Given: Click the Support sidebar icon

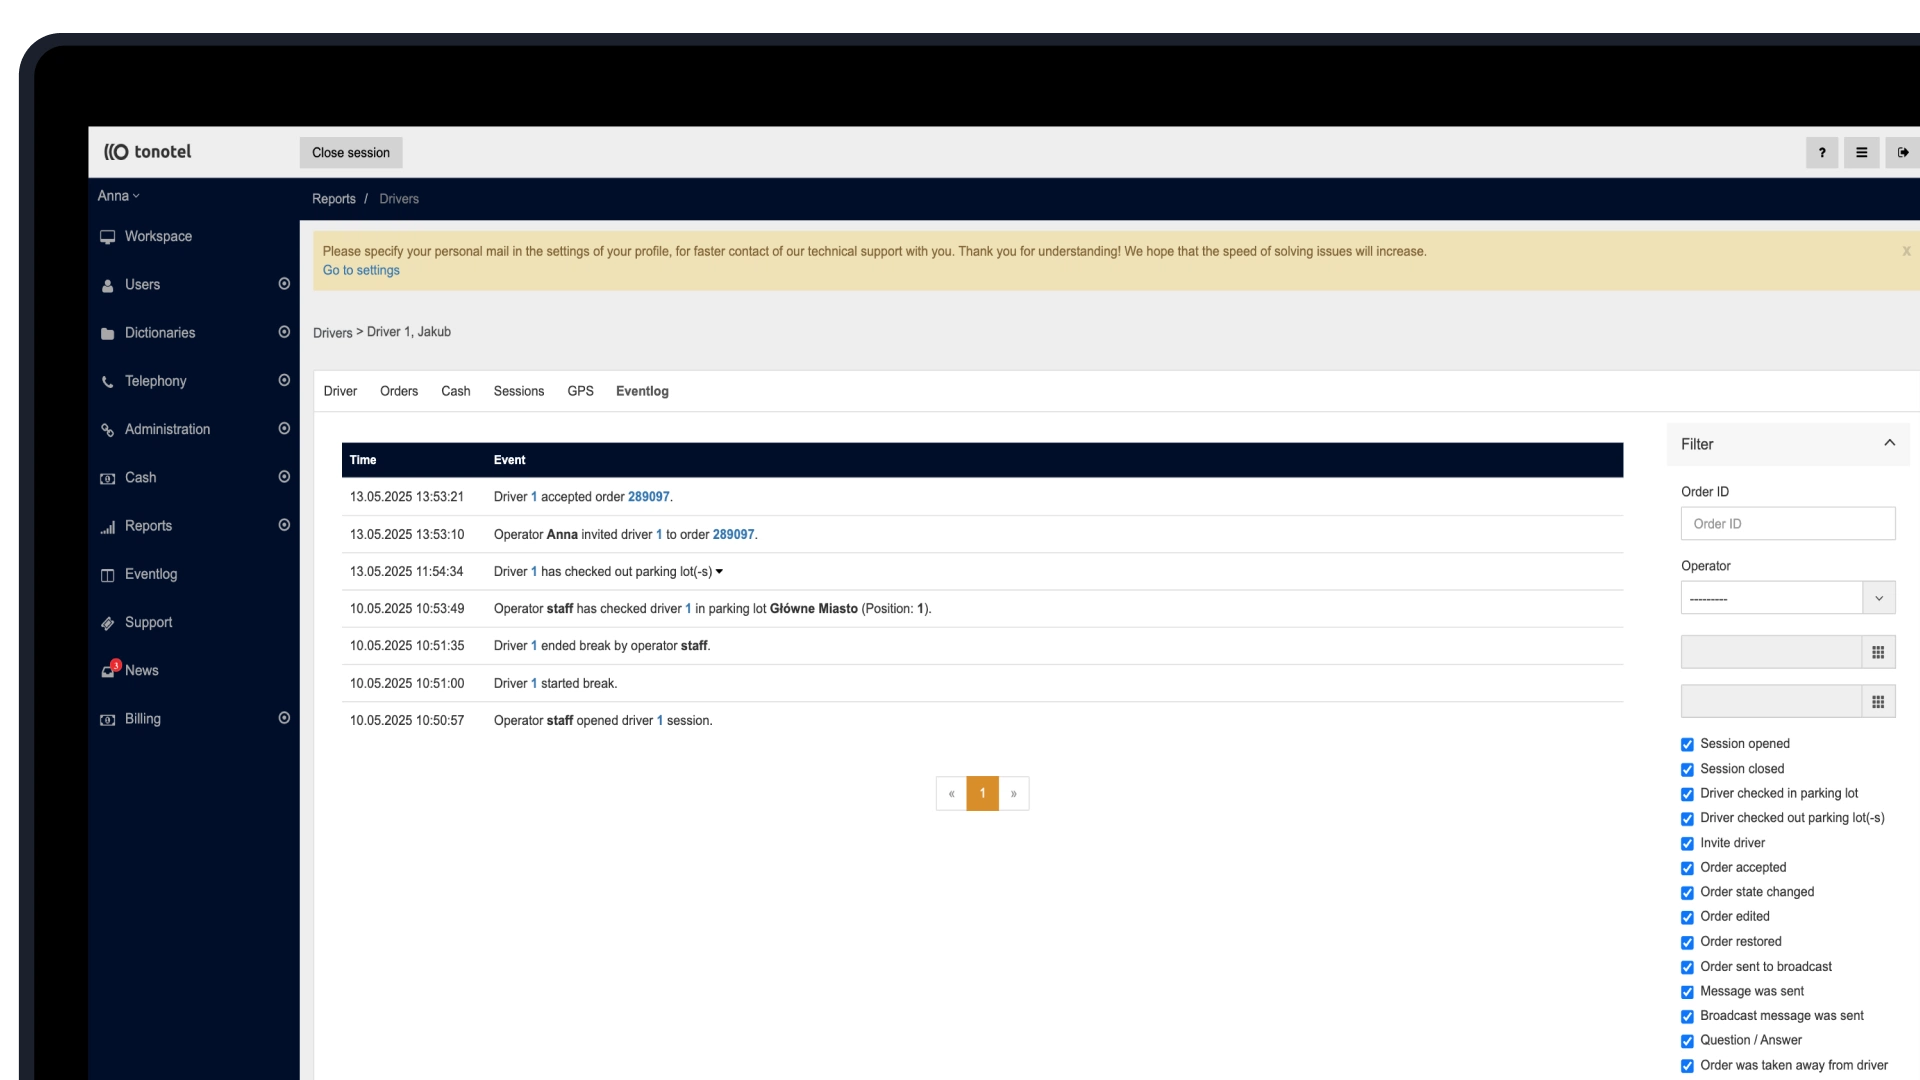Looking at the screenshot, I should tap(107, 623).
